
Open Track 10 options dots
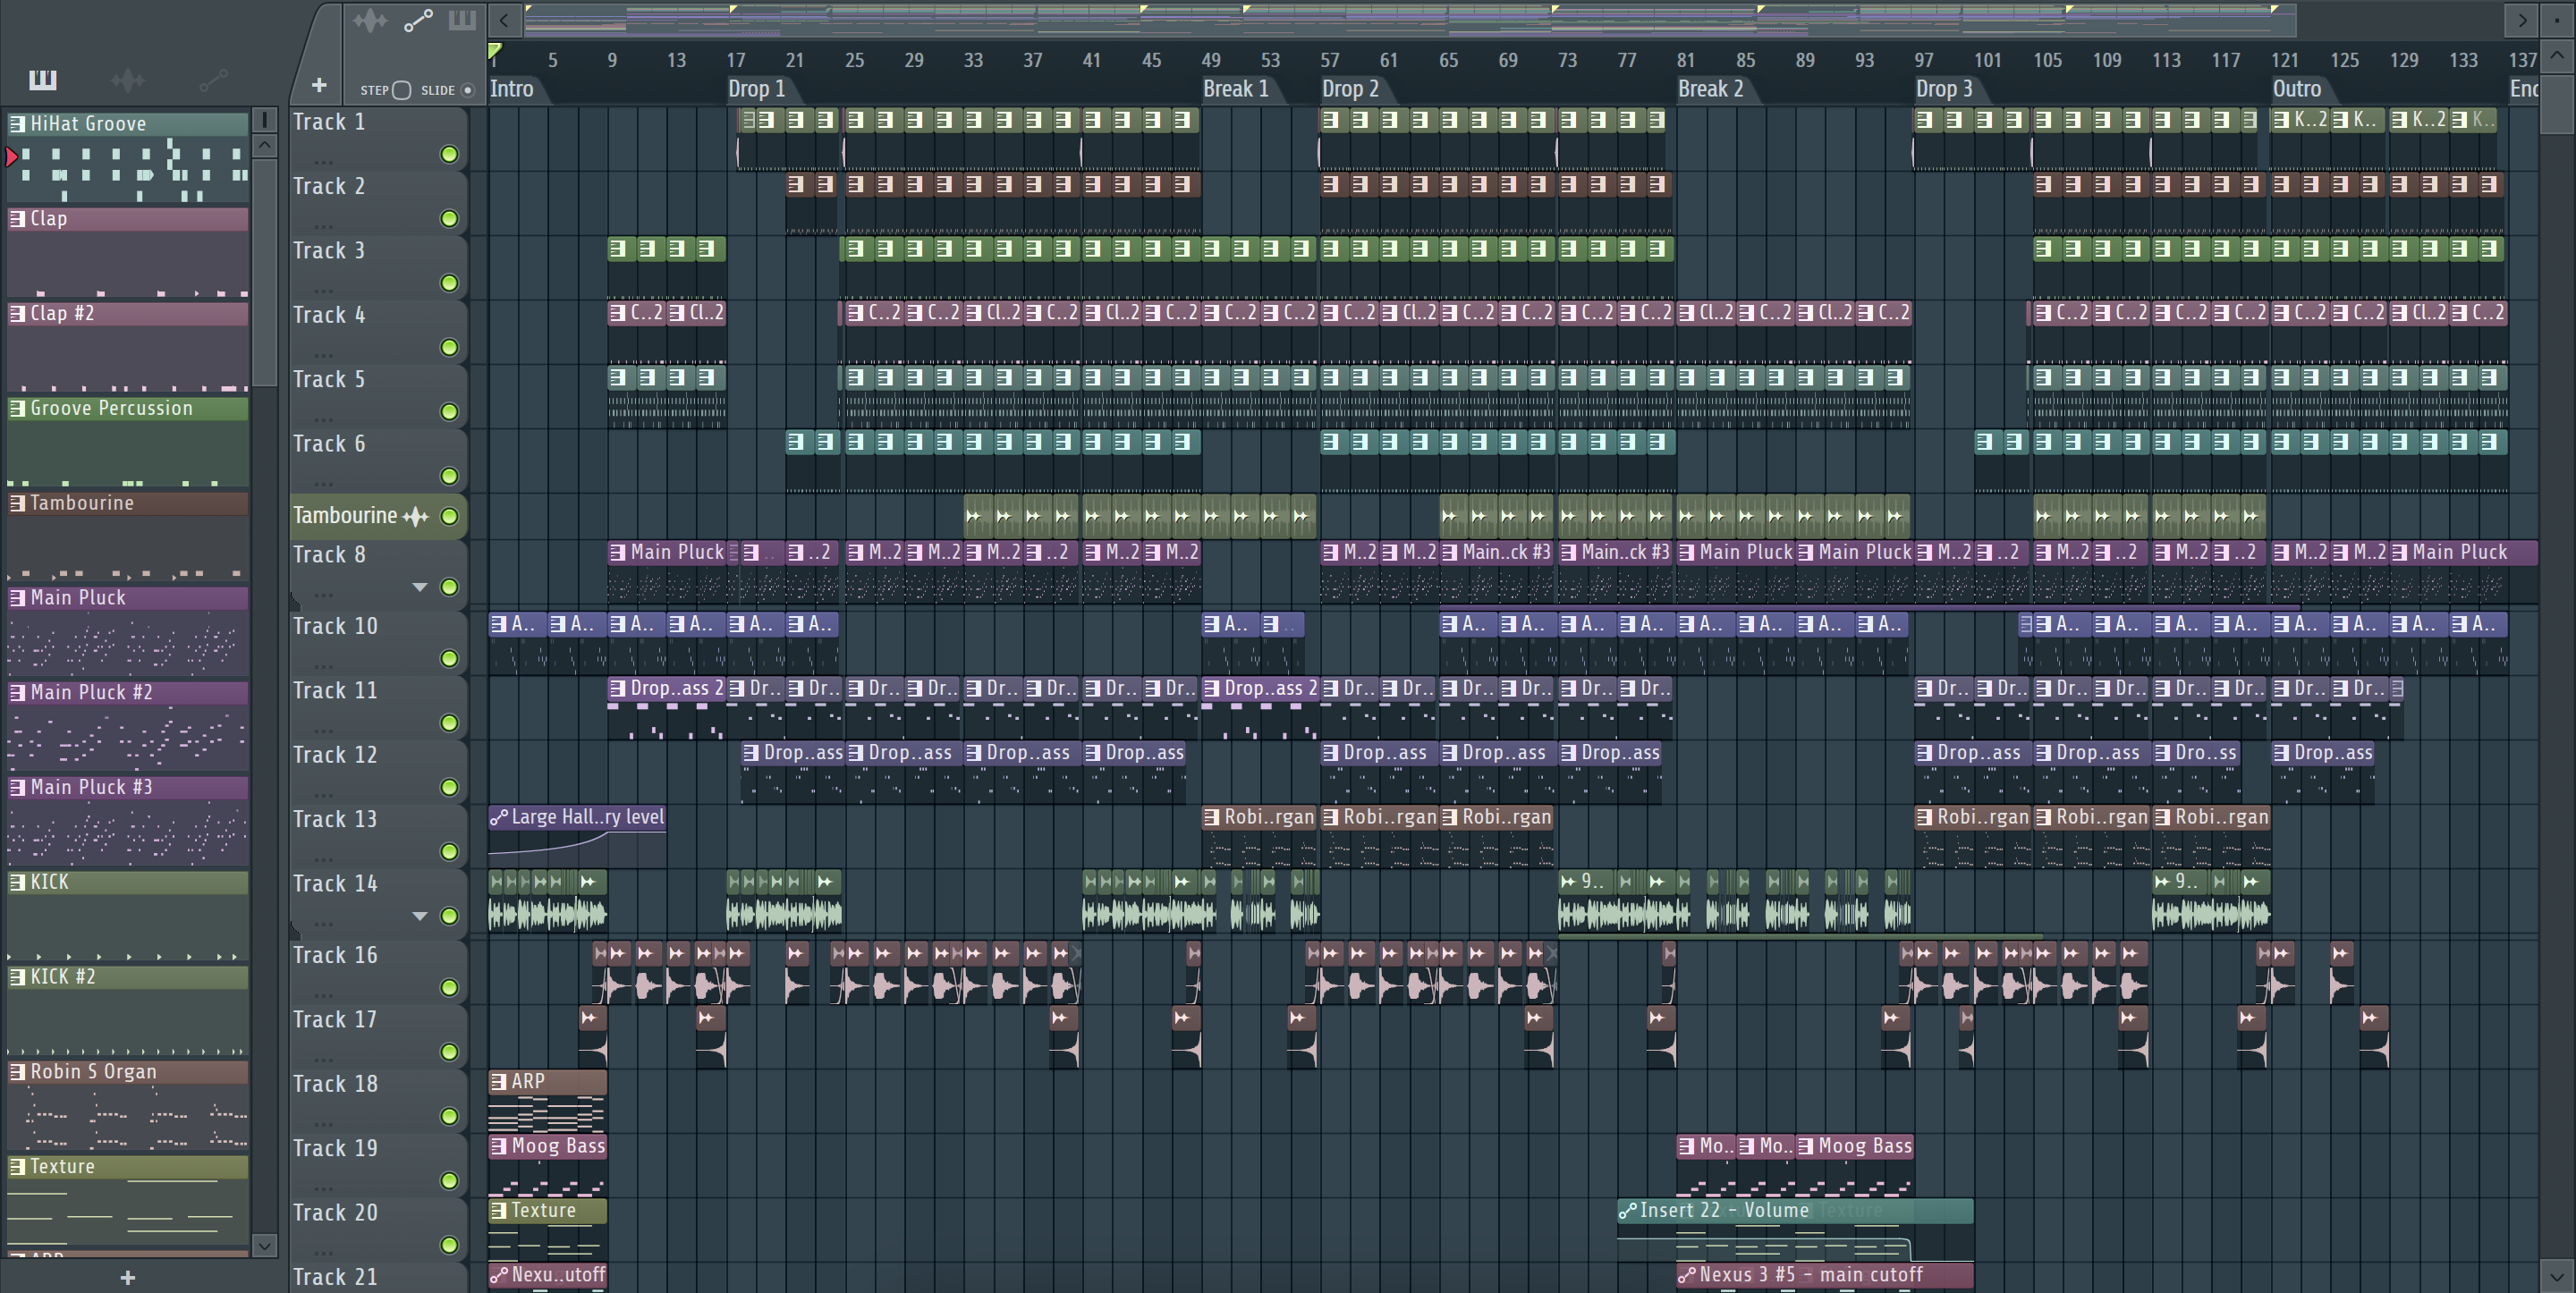click(323, 665)
